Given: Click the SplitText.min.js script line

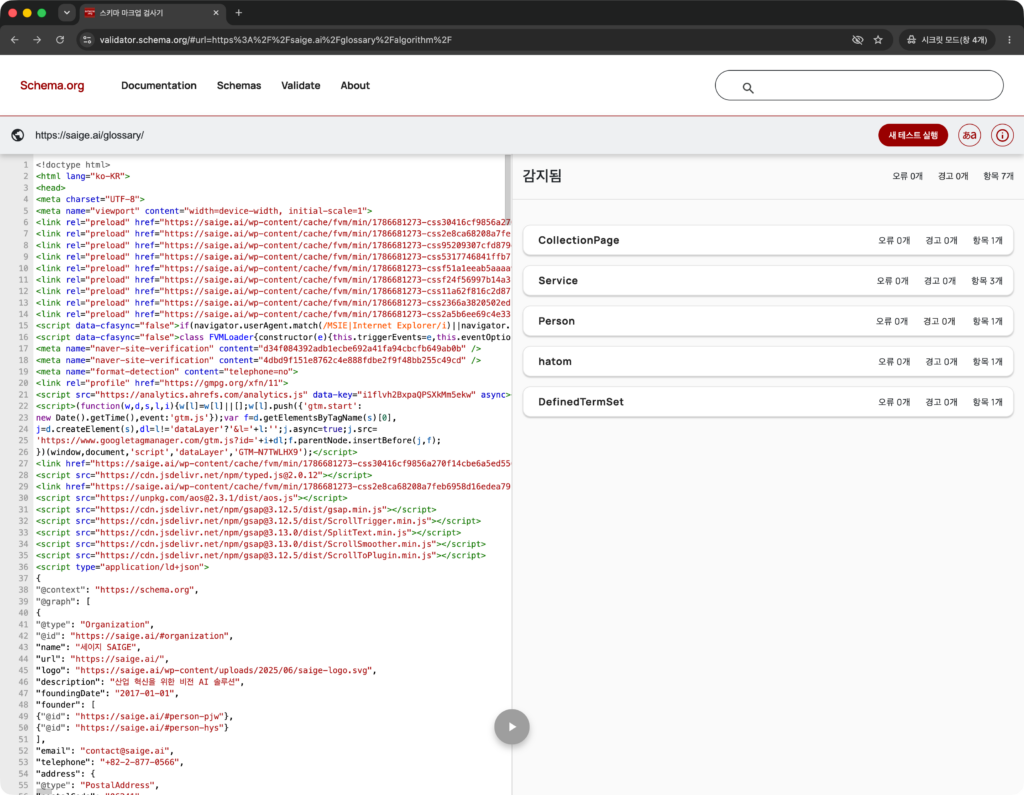Looking at the screenshot, I should [249, 532].
